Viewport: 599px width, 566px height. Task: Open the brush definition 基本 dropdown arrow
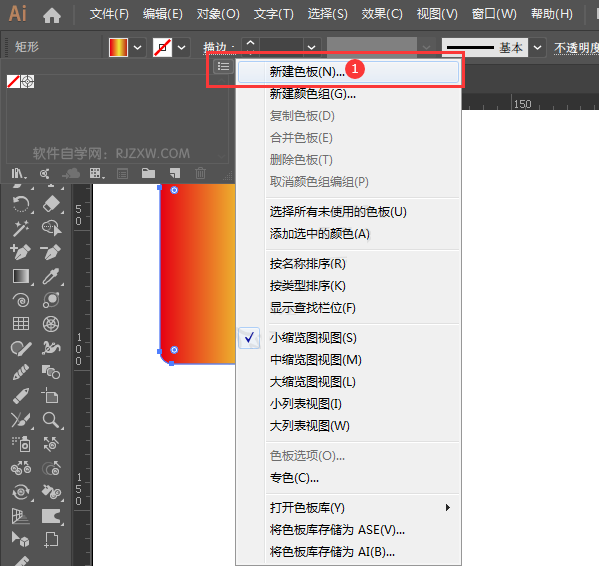(x=537, y=48)
